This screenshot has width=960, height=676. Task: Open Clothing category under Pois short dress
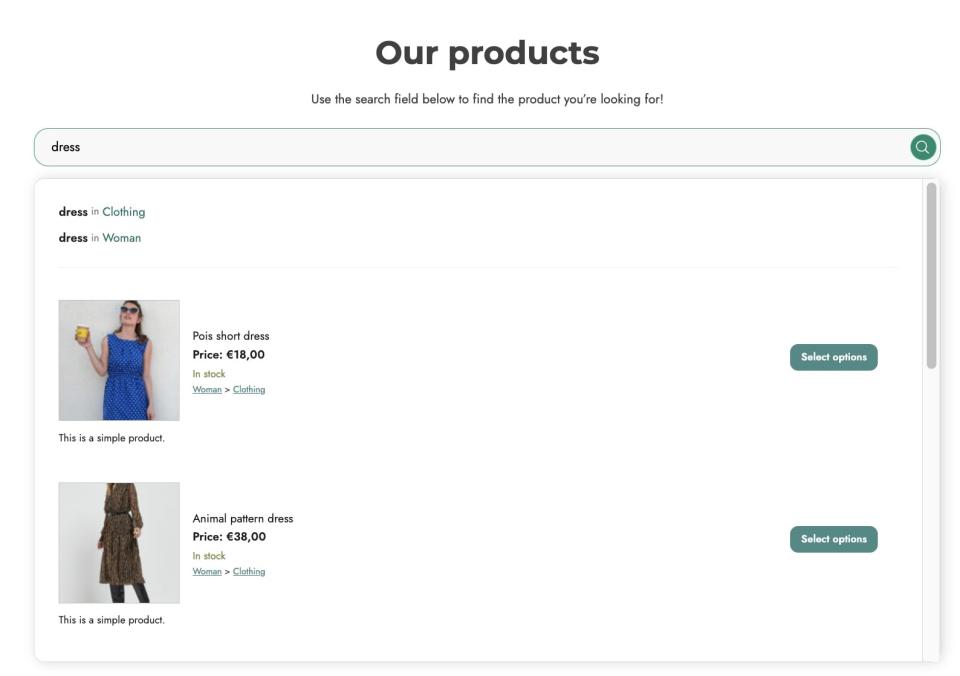tap(249, 390)
